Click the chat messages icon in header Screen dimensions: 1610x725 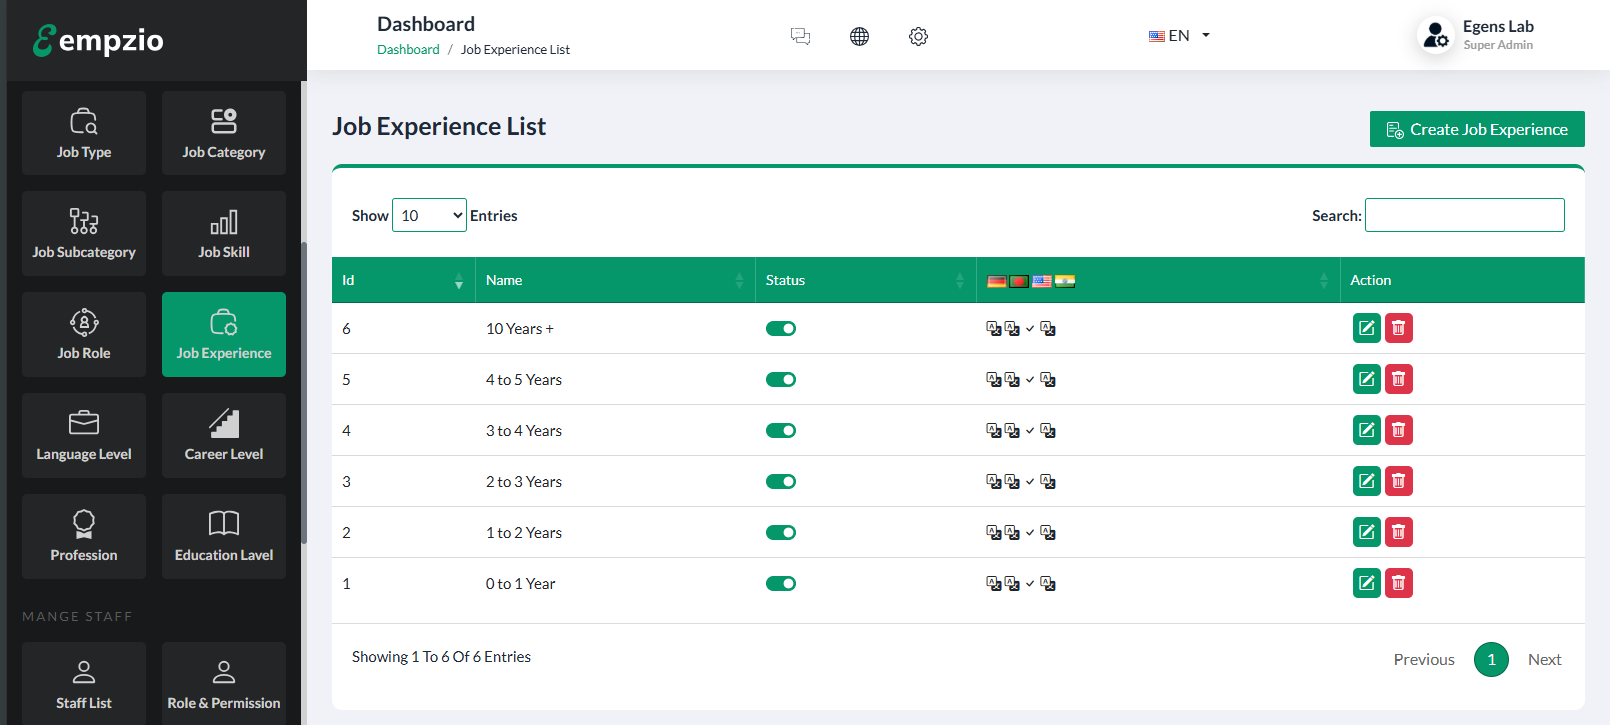[x=800, y=37]
